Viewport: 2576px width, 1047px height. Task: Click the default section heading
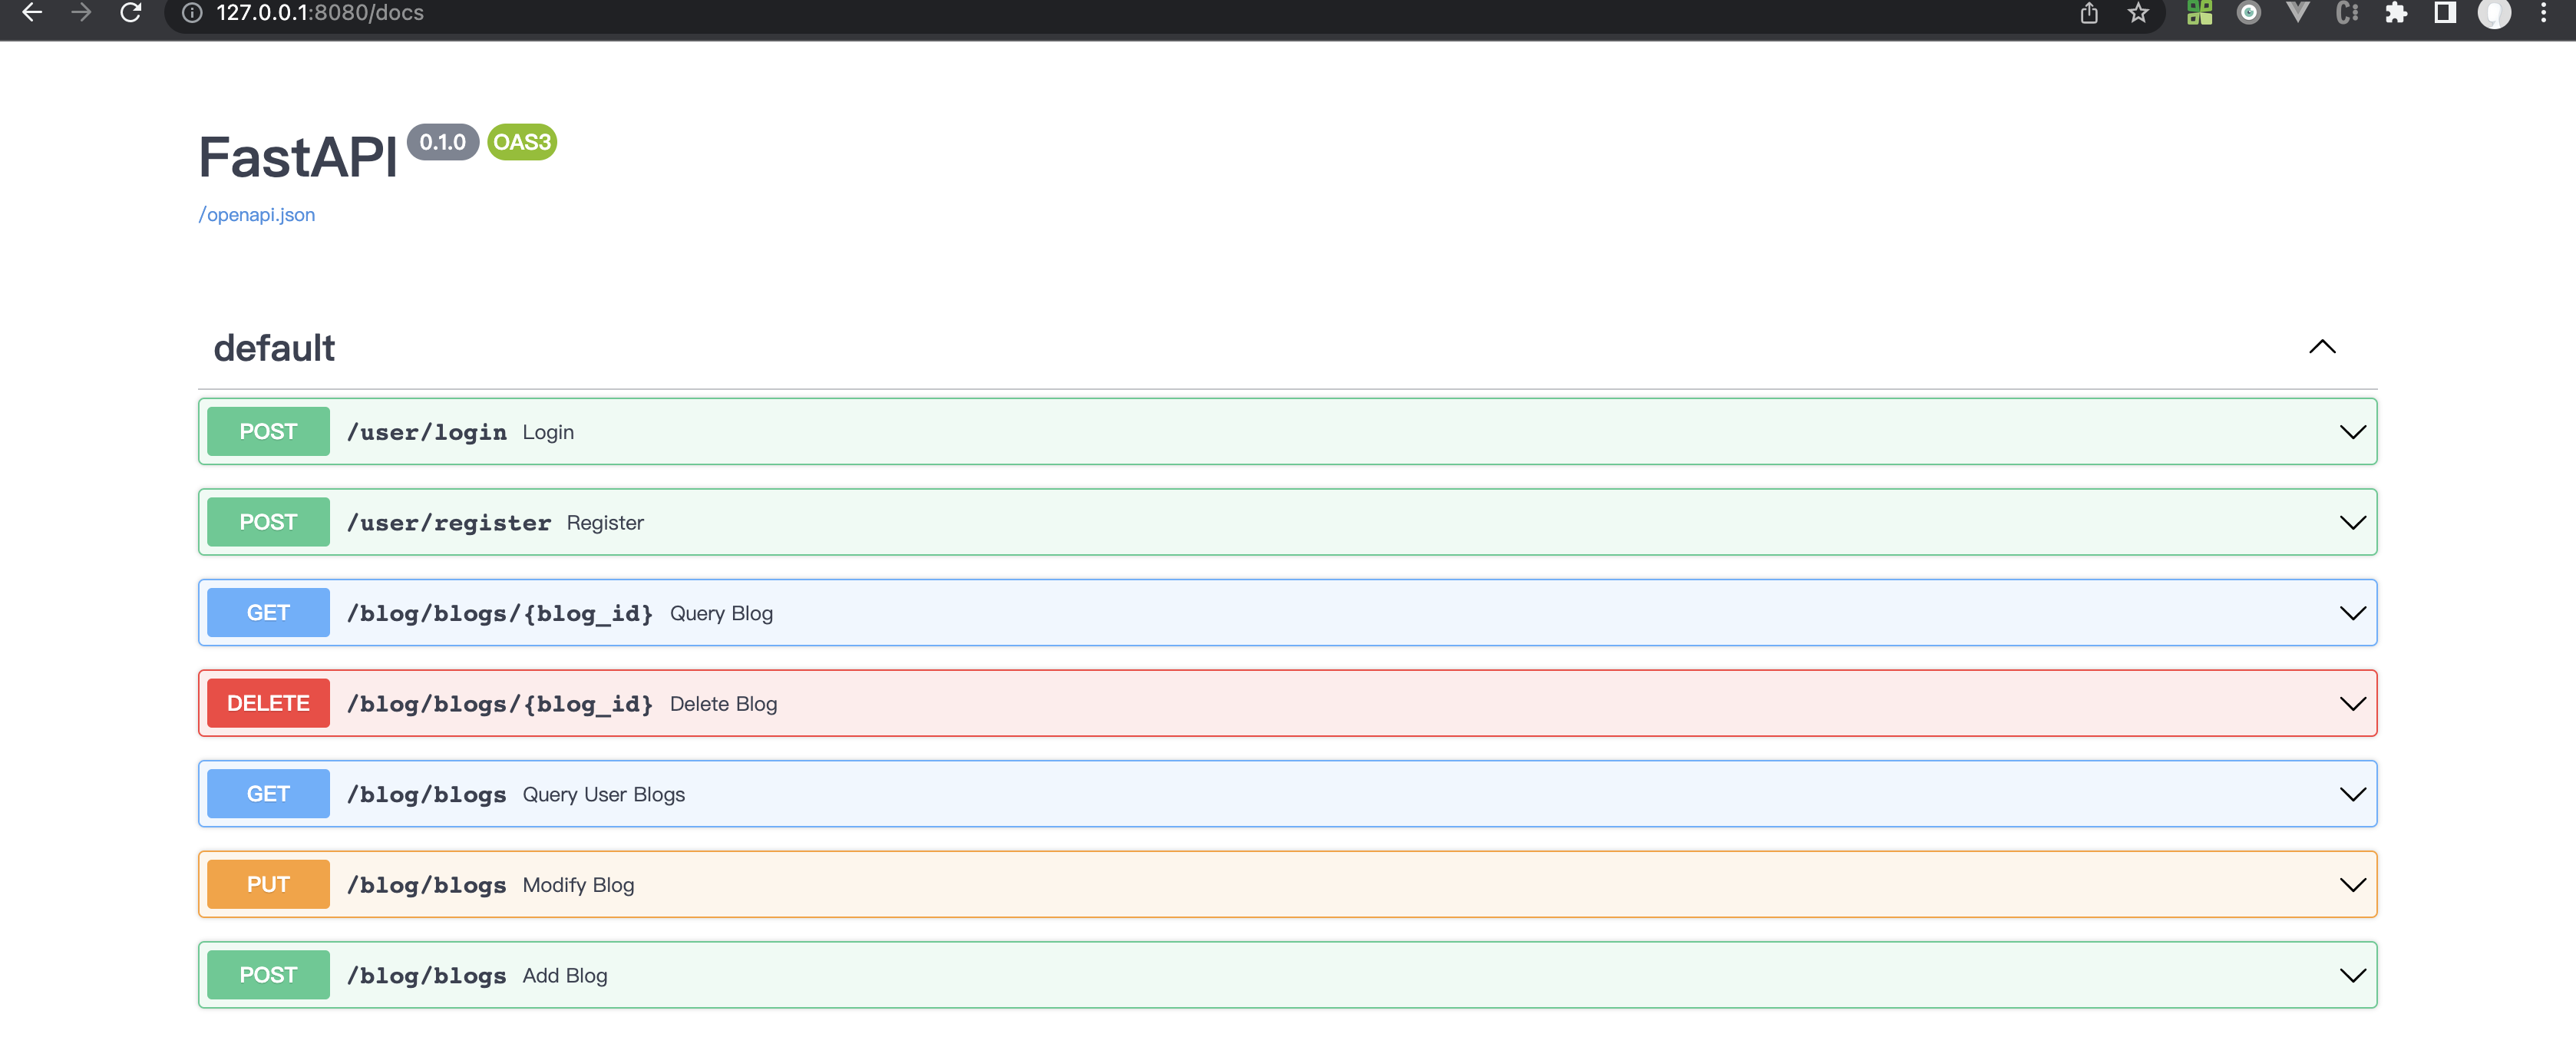point(274,348)
